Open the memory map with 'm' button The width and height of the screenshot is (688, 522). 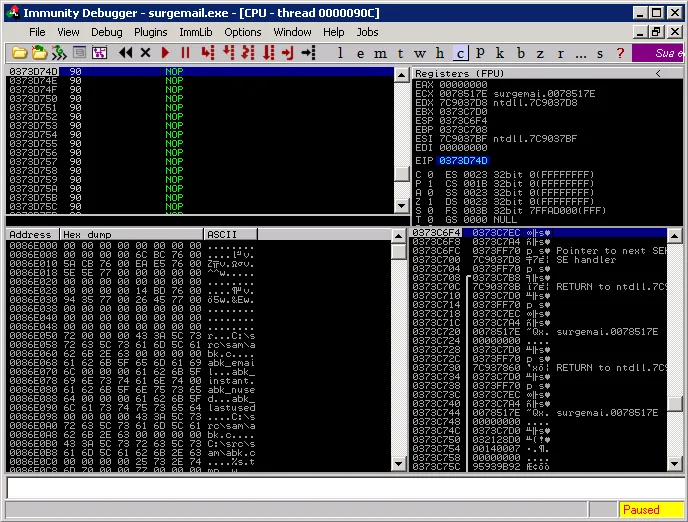pyautogui.click(x=381, y=52)
